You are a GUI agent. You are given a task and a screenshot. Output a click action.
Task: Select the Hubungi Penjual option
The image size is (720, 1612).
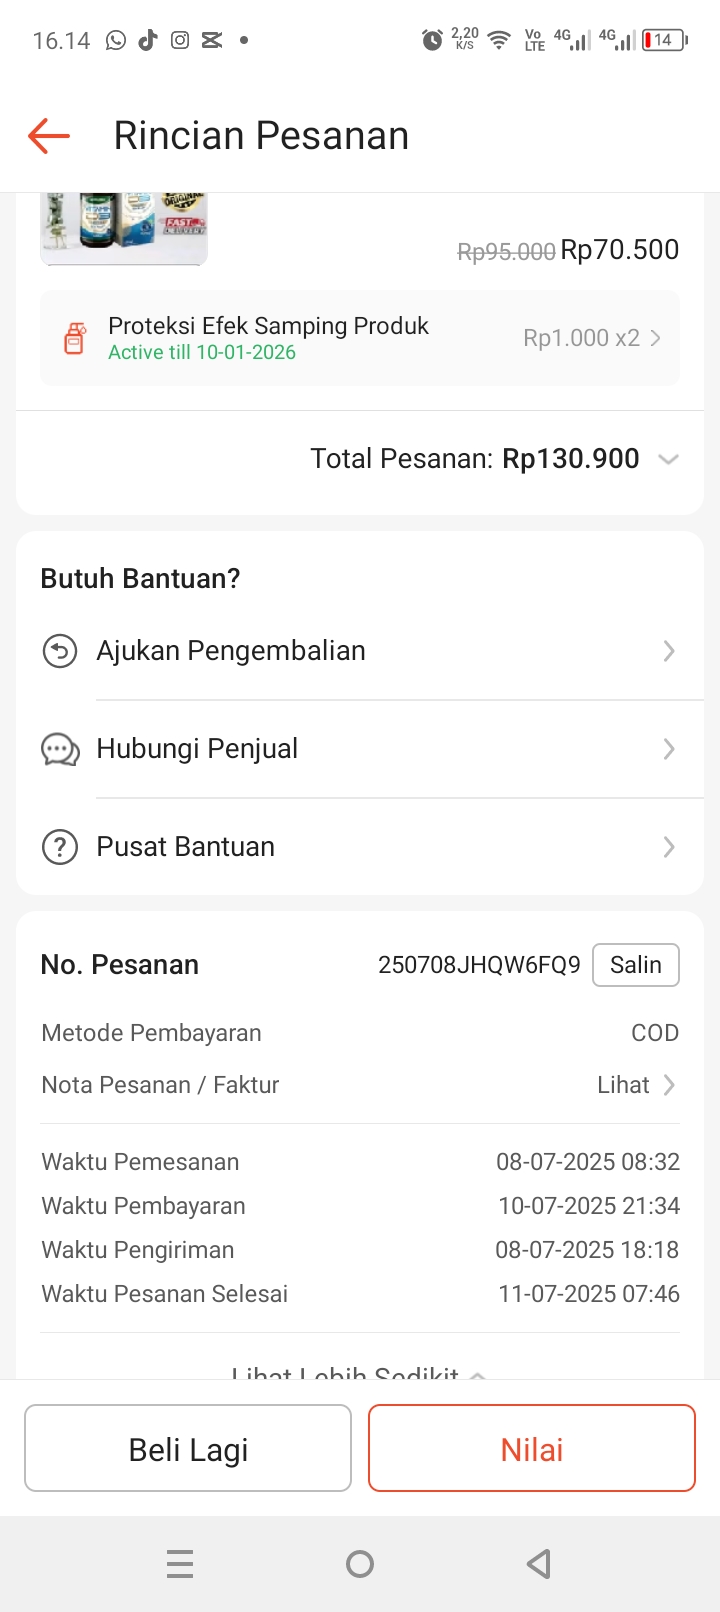click(x=197, y=749)
